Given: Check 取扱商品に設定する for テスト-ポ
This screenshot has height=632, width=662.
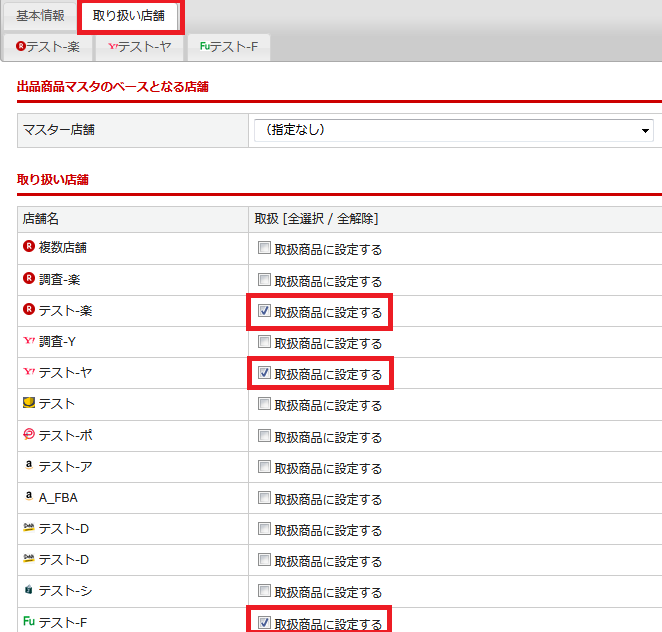Looking at the screenshot, I should [264, 435].
